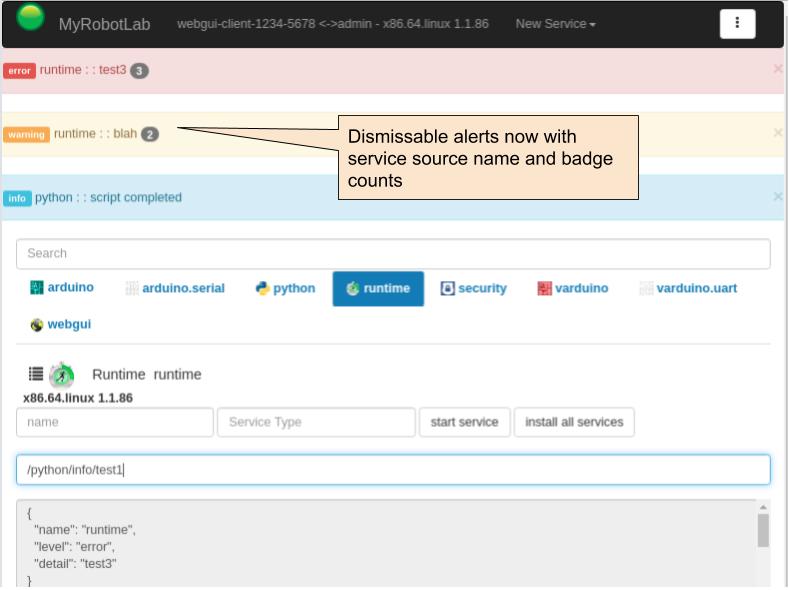Select the python service tab
Viewport: 789px width, 590px height.
pos(285,289)
